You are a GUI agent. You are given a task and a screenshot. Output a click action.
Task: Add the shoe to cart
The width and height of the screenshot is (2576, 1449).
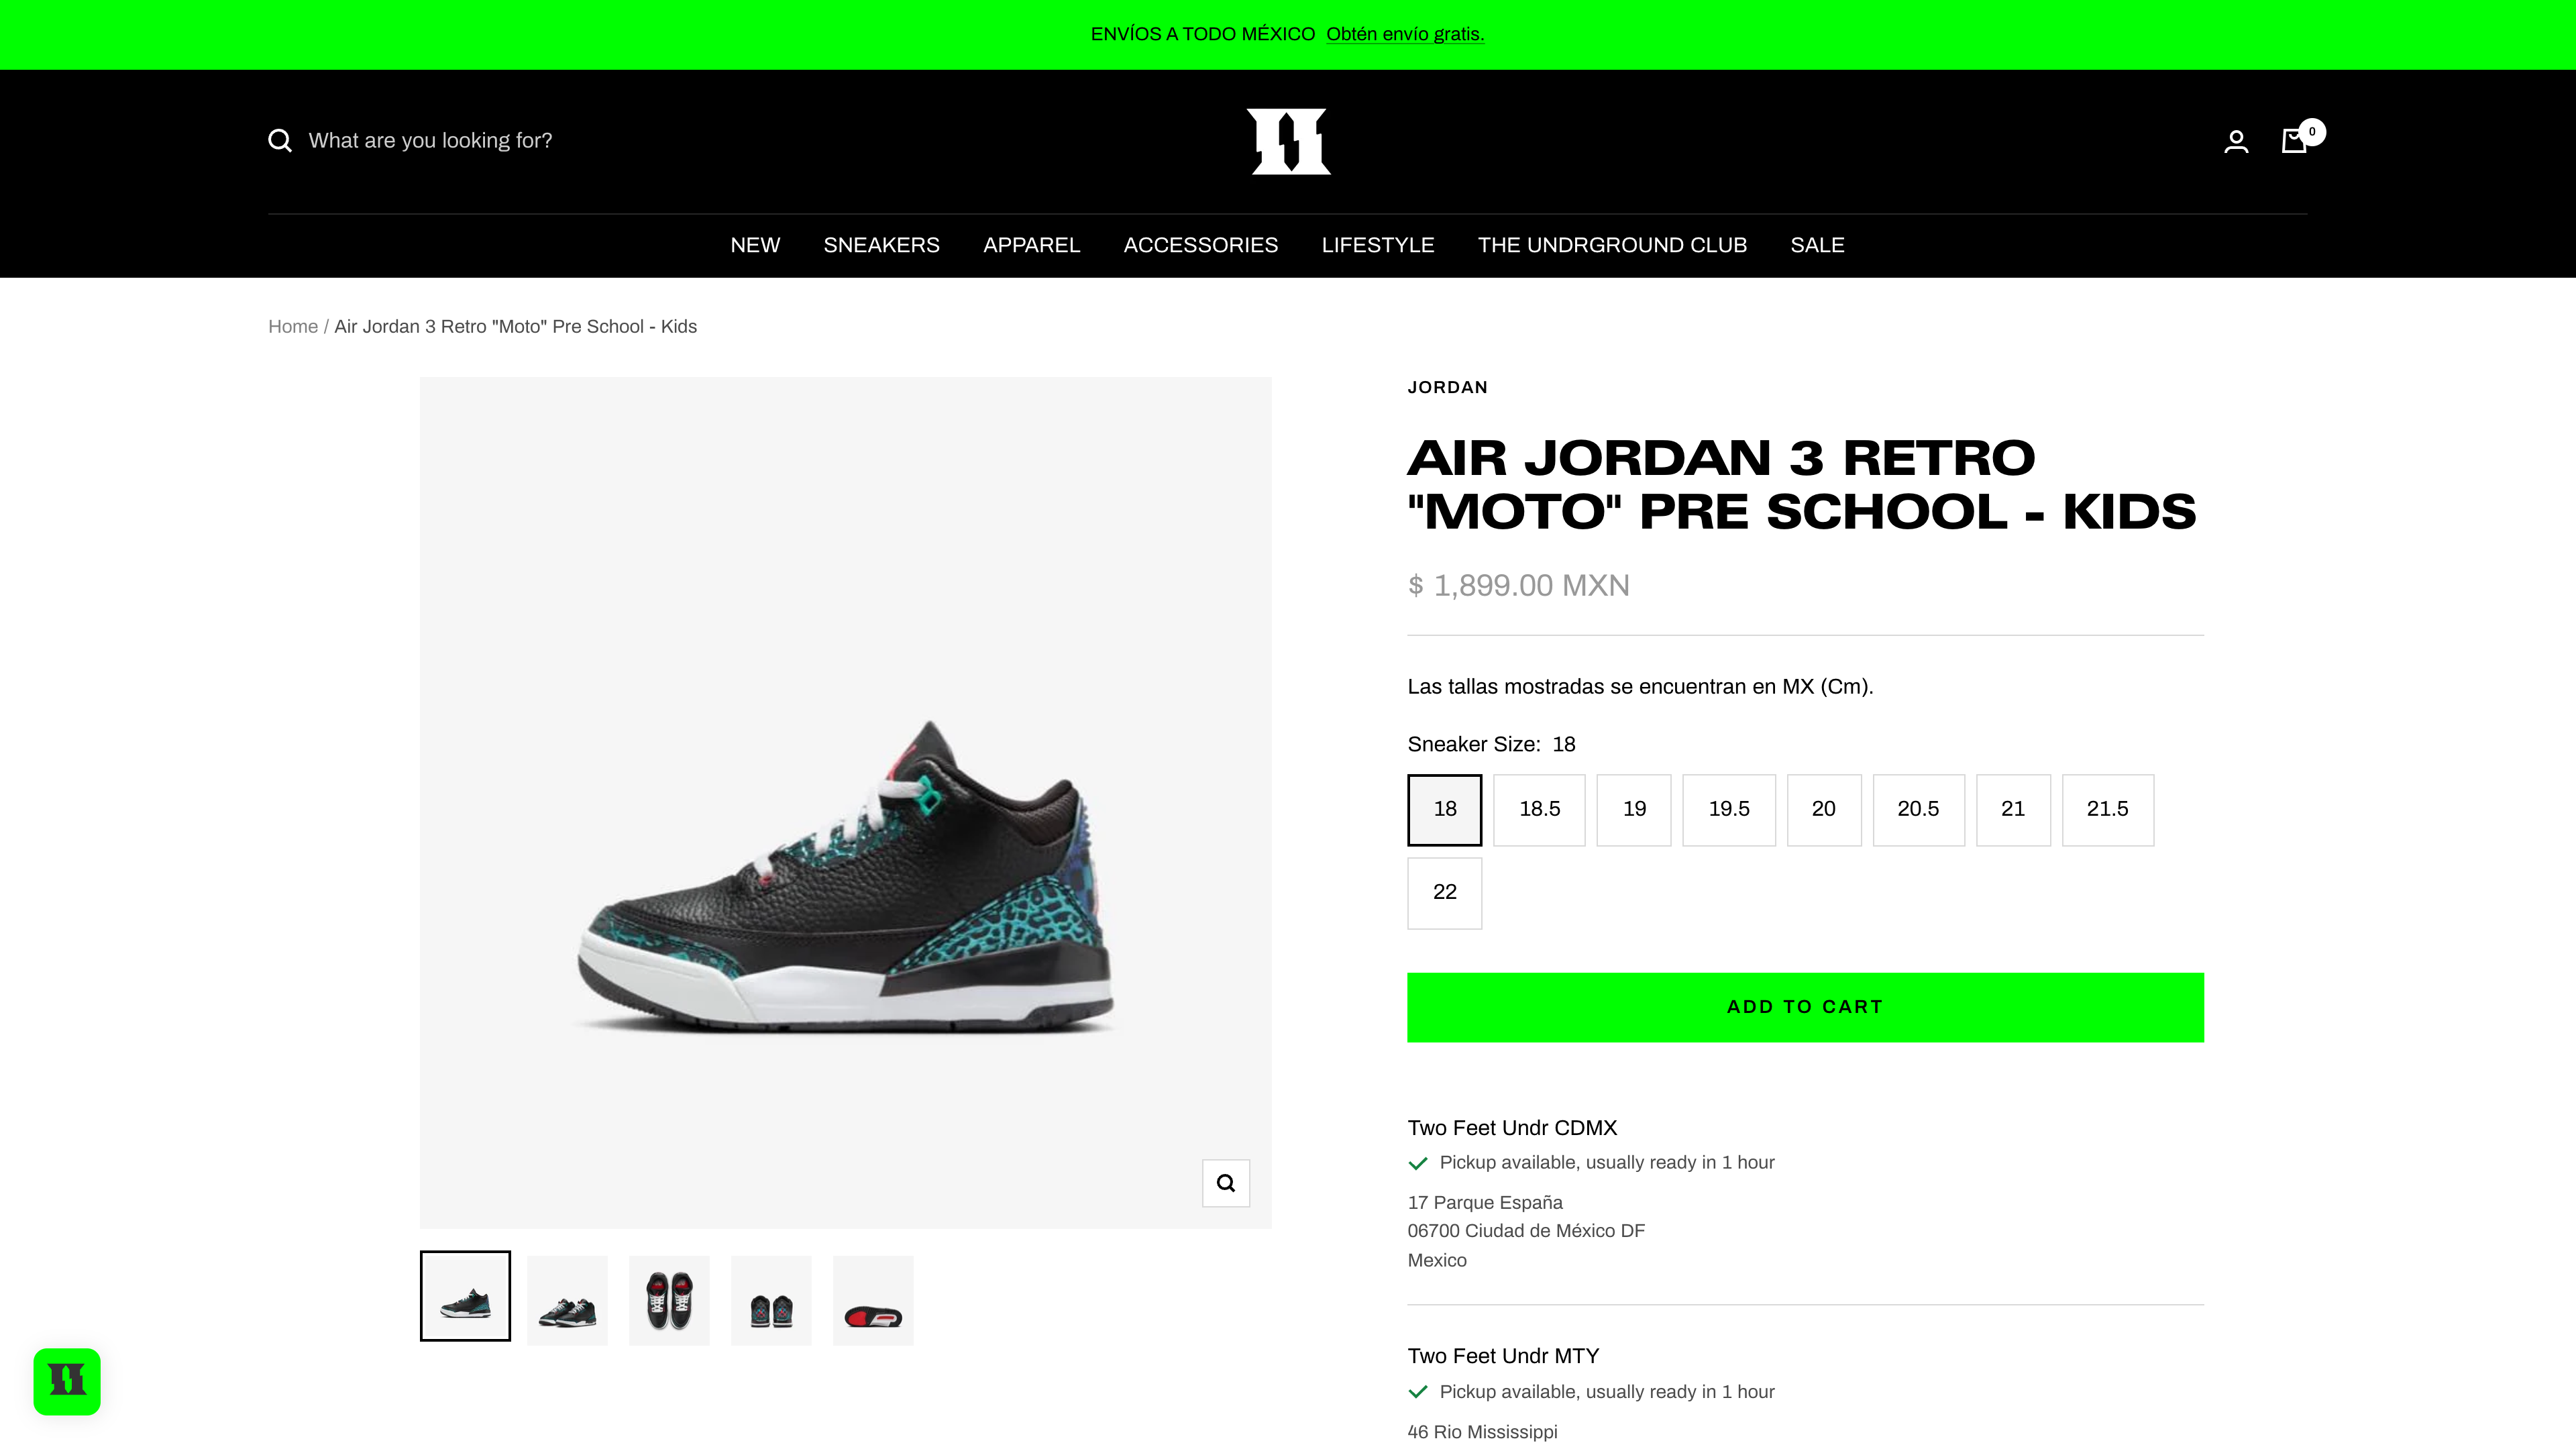click(1805, 1007)
